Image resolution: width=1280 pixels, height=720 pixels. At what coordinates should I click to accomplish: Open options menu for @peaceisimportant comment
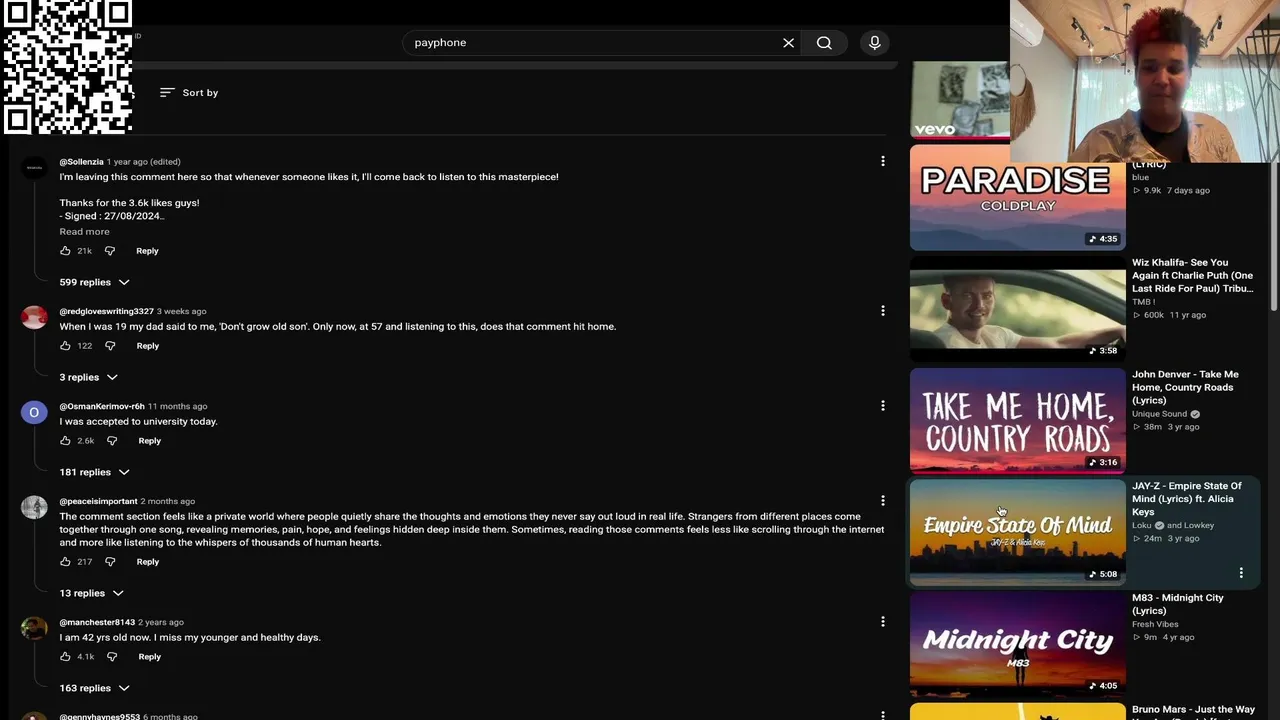[882, 501]
